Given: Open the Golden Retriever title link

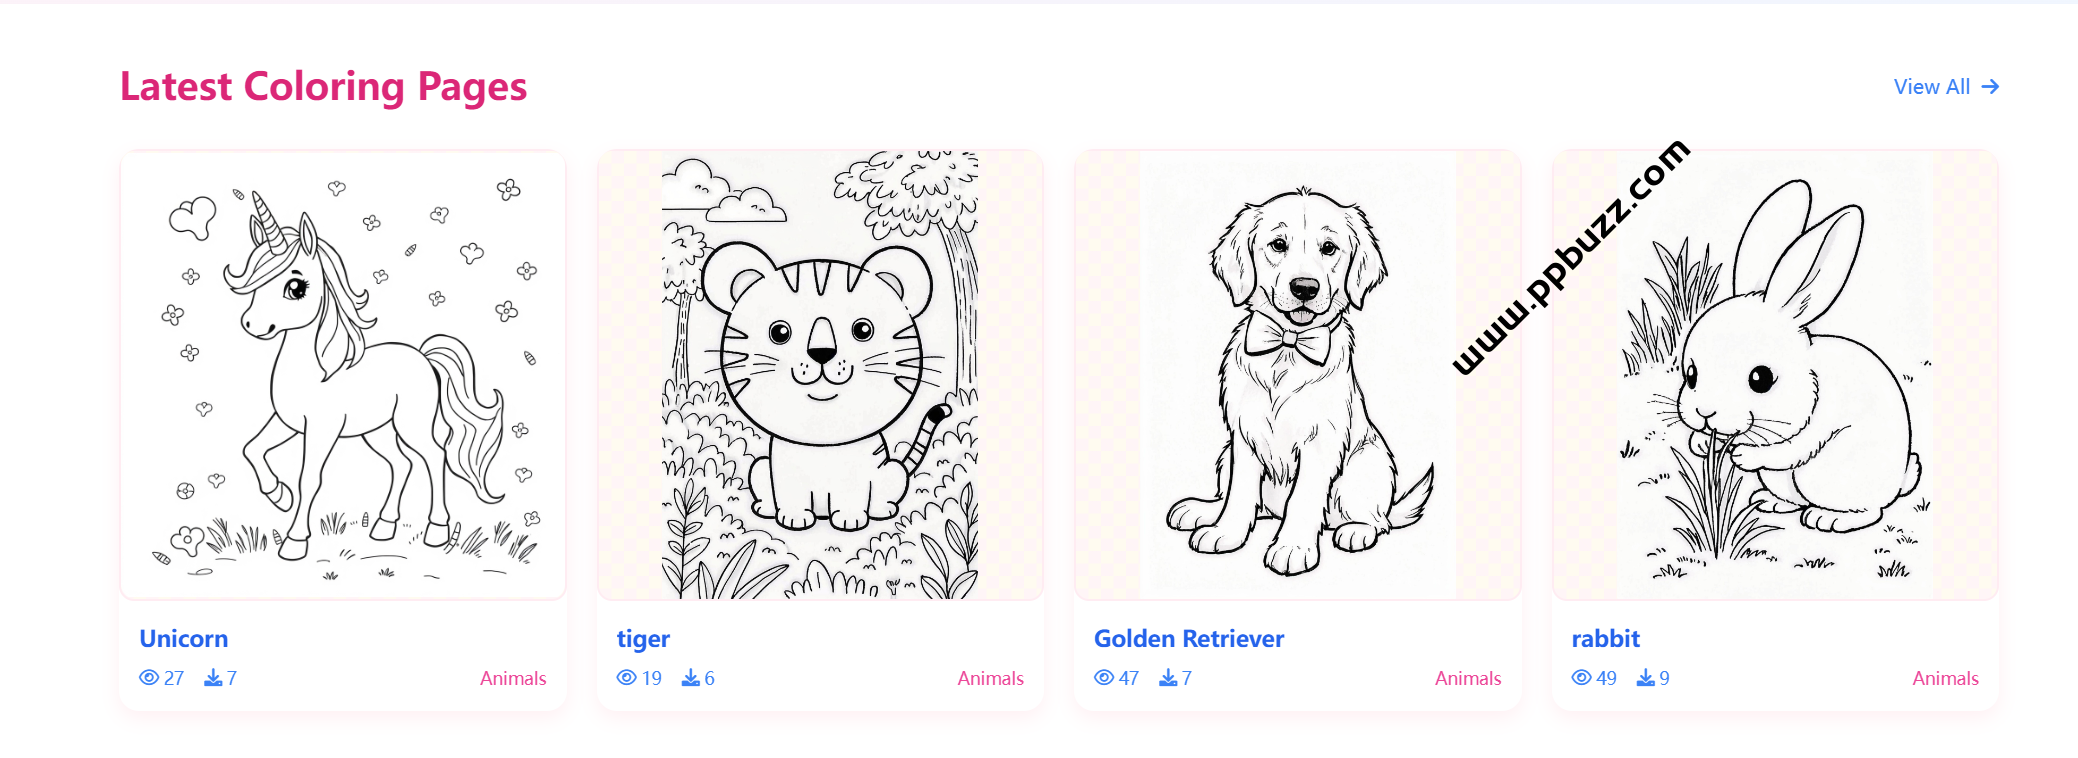Looking at the screenshot, I should (1189, 638).
